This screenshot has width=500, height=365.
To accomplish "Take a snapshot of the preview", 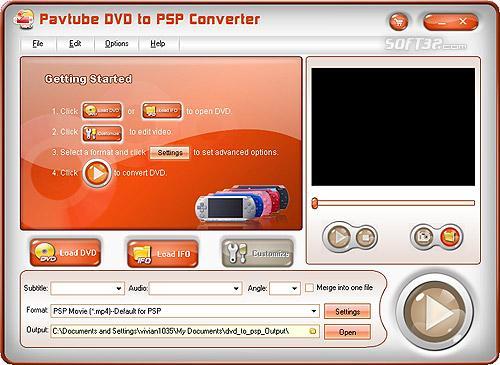I will coord(423,237).
